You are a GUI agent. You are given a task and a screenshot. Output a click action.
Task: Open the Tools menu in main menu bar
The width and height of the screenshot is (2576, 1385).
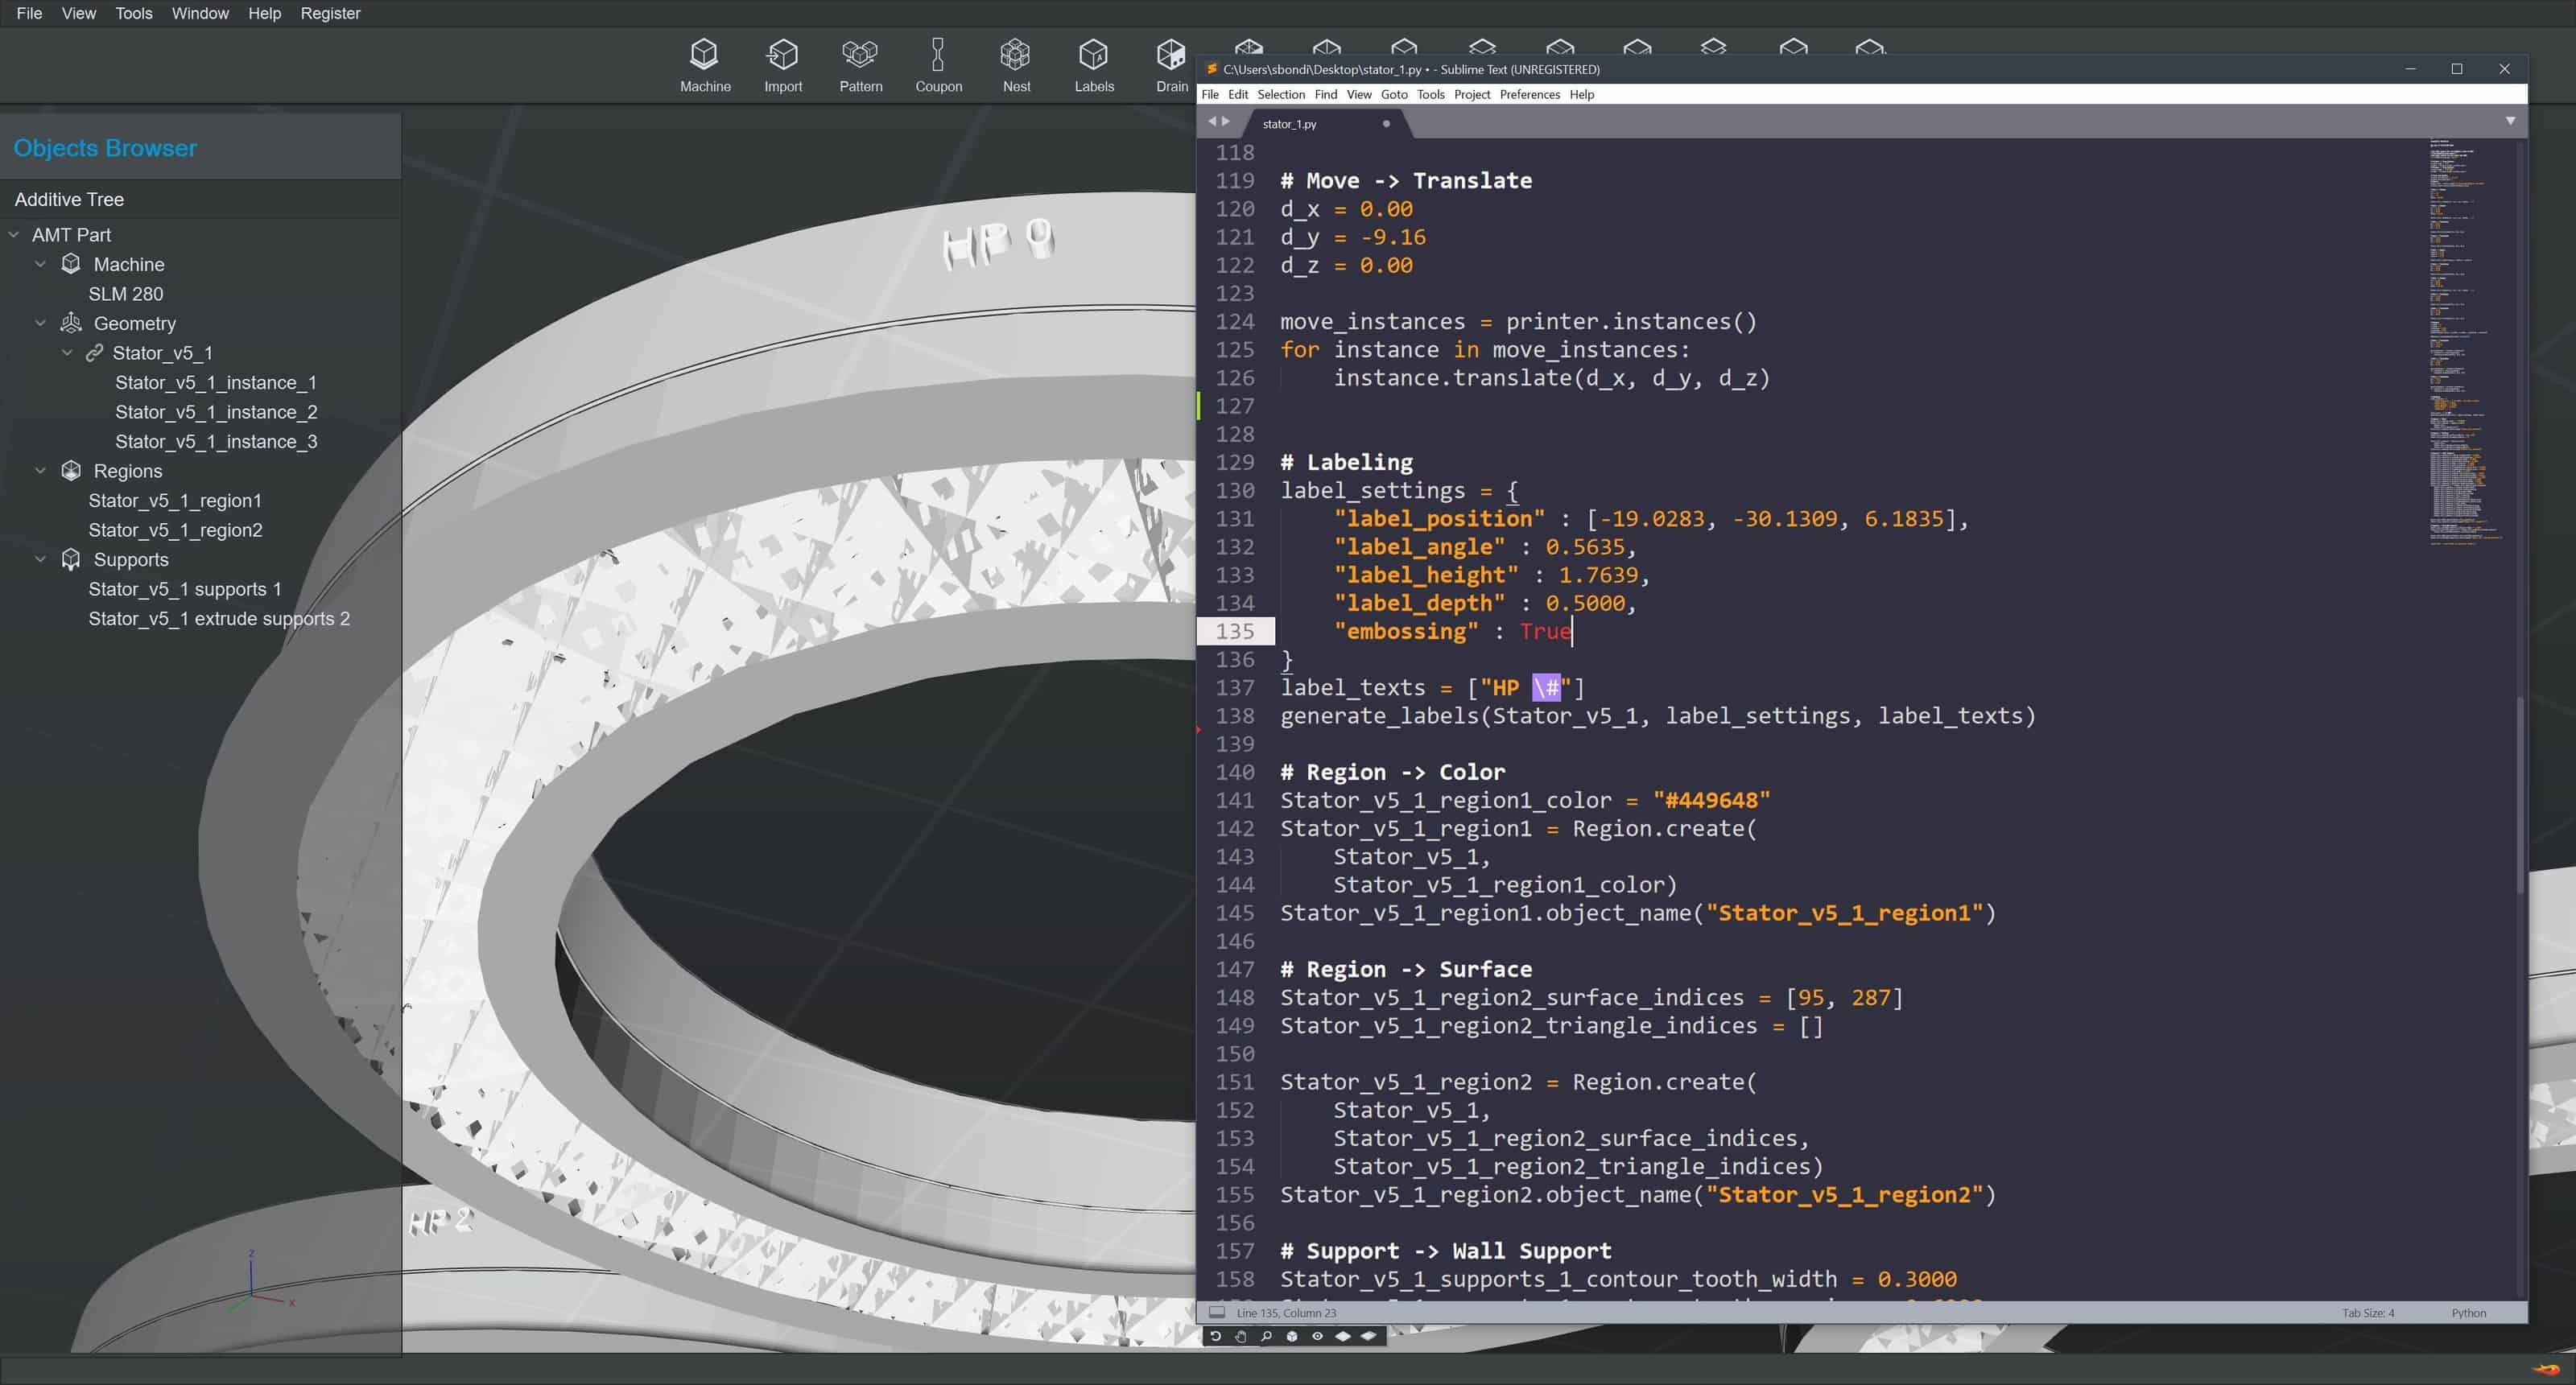coord(134,13)
